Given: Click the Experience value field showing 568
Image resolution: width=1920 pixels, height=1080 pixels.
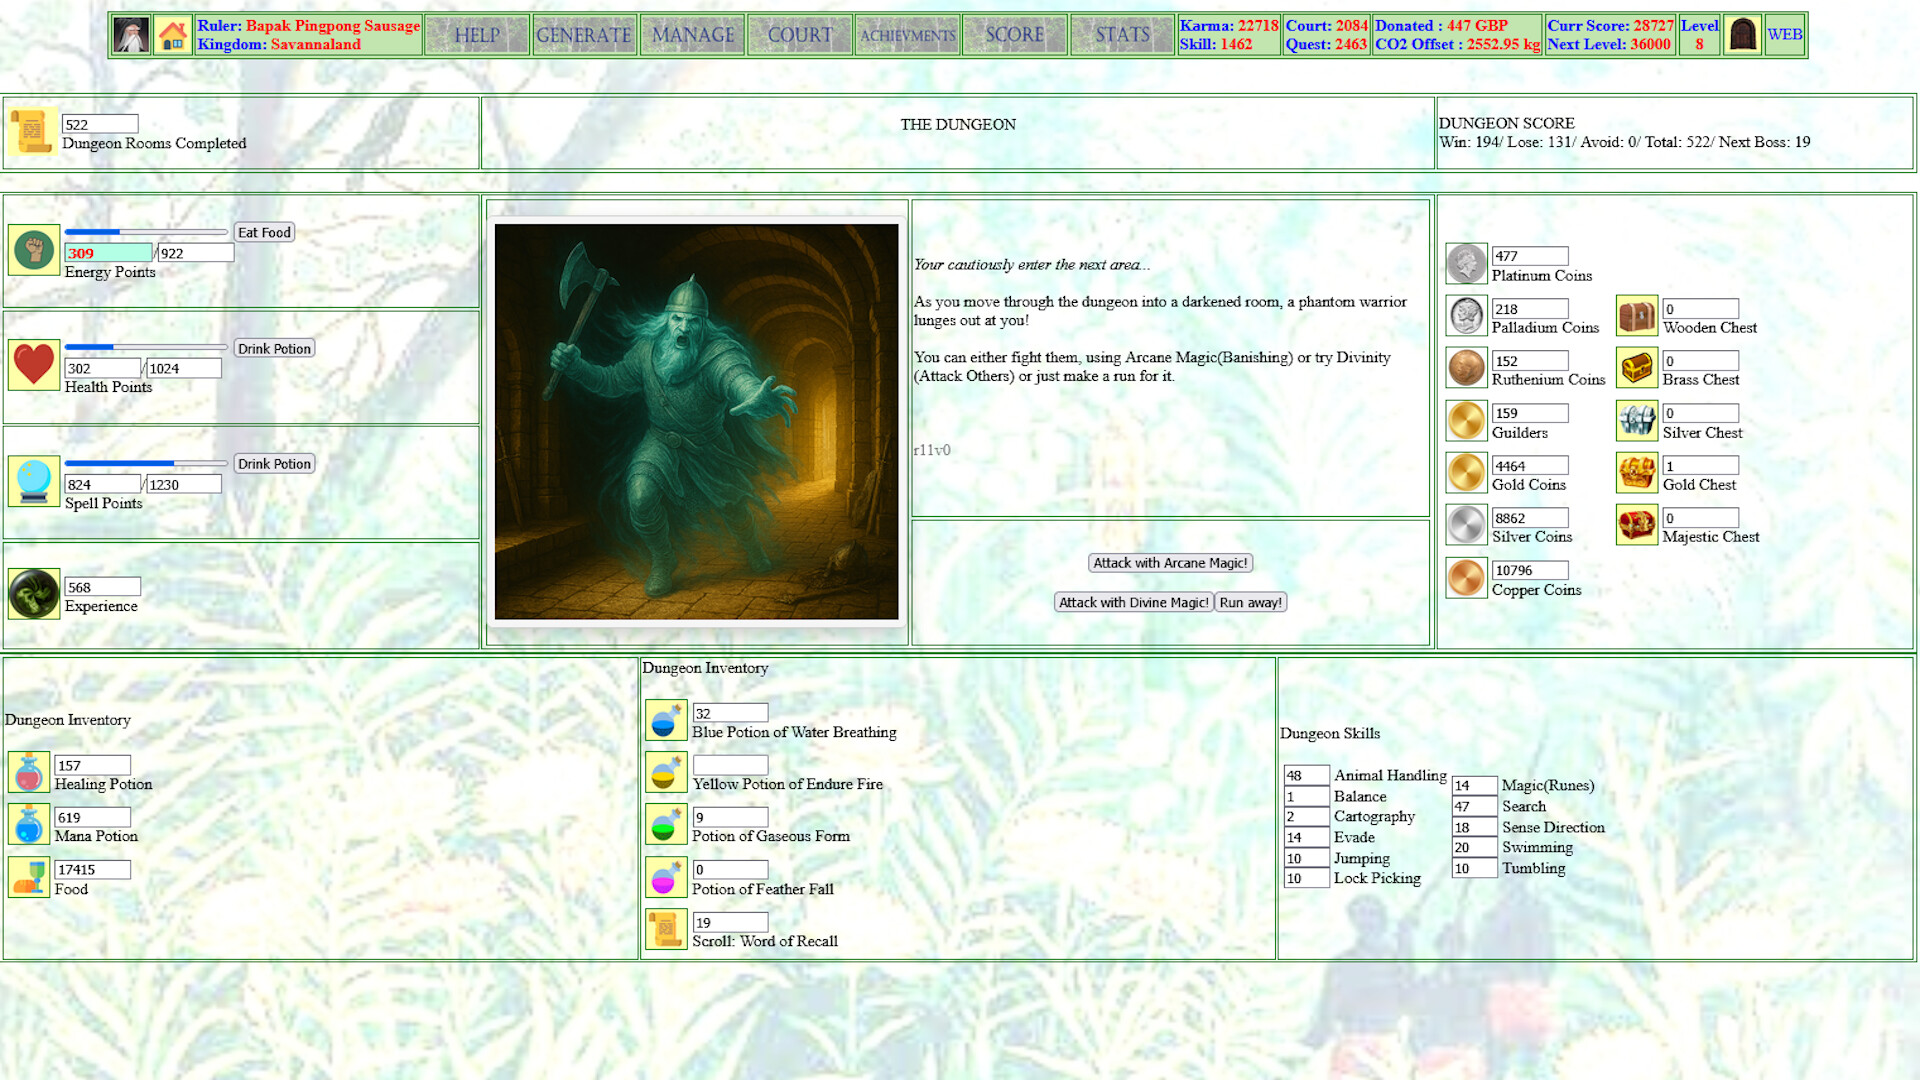Looking at the screenshot, I should pos(102,587).
